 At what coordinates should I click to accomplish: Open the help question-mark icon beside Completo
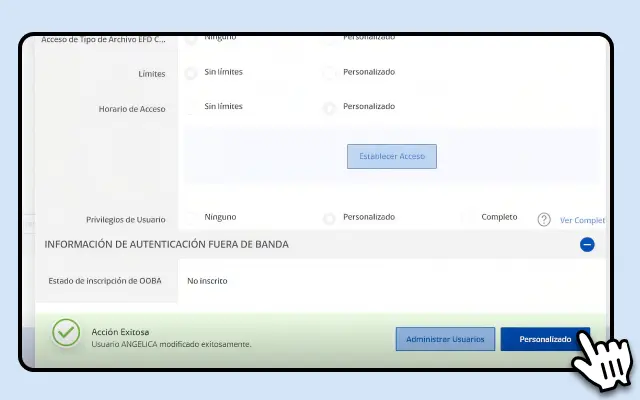[x=544, y=220]
